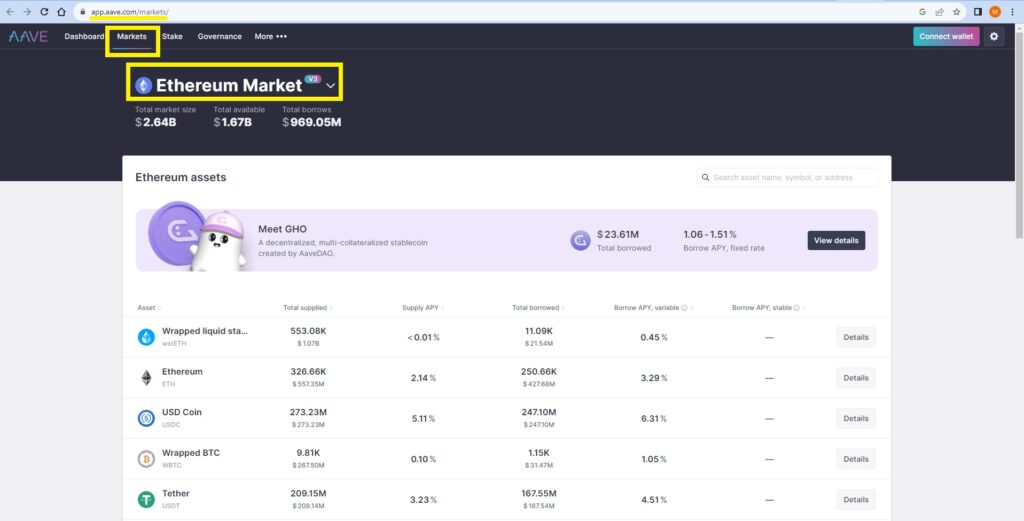Viewport: 1024px width, 521px height.
Task: Click the $969.05M total borrows value
Action: pyautogui.click(x=312, y=122)
